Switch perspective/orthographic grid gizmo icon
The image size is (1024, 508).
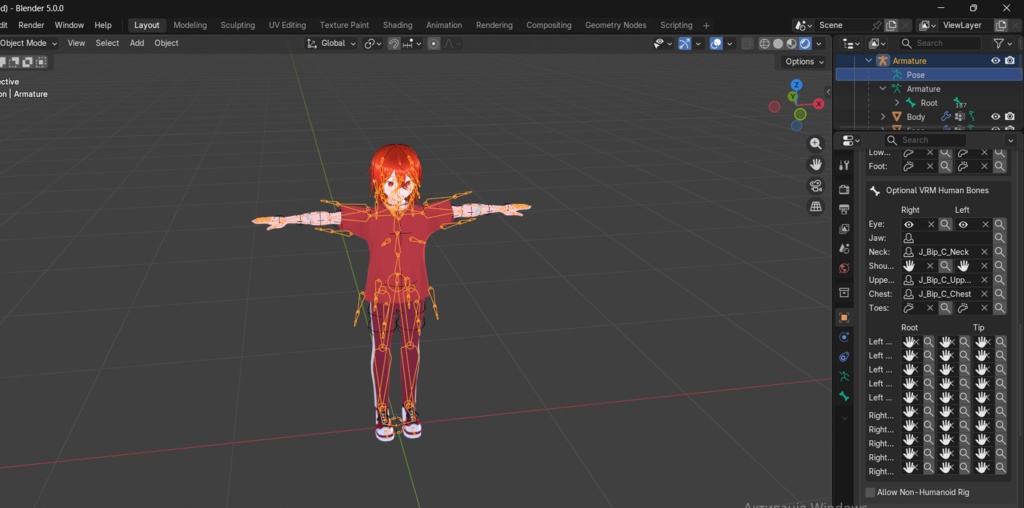tap(816, 206)
